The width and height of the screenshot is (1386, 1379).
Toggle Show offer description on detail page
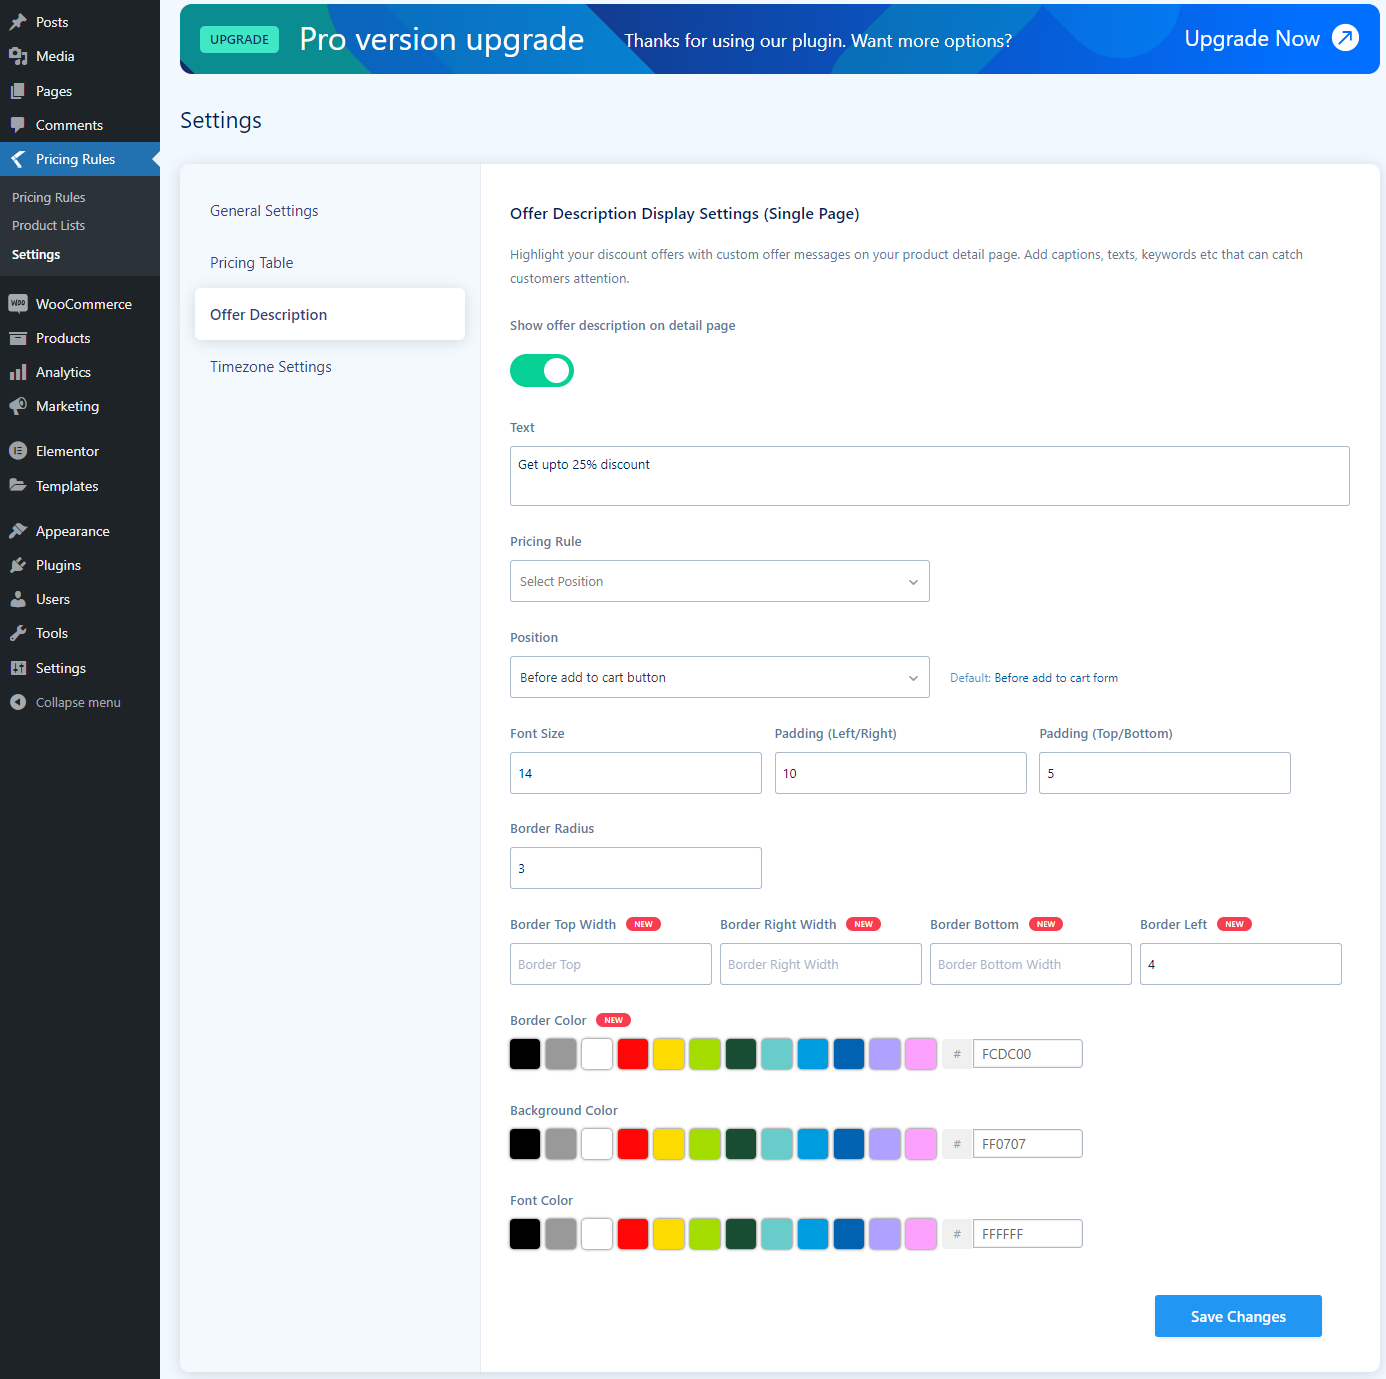[x=542, y=370]
